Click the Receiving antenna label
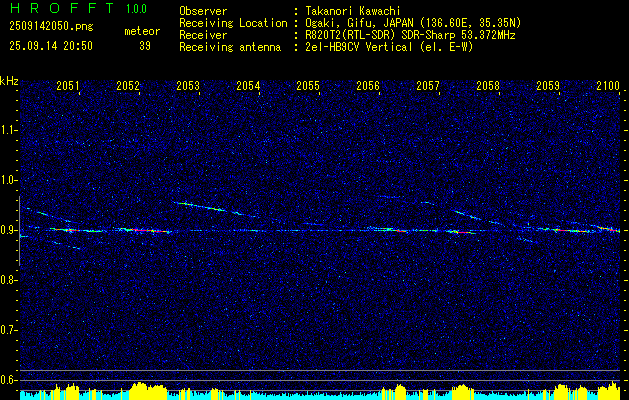 coord(230,47)
